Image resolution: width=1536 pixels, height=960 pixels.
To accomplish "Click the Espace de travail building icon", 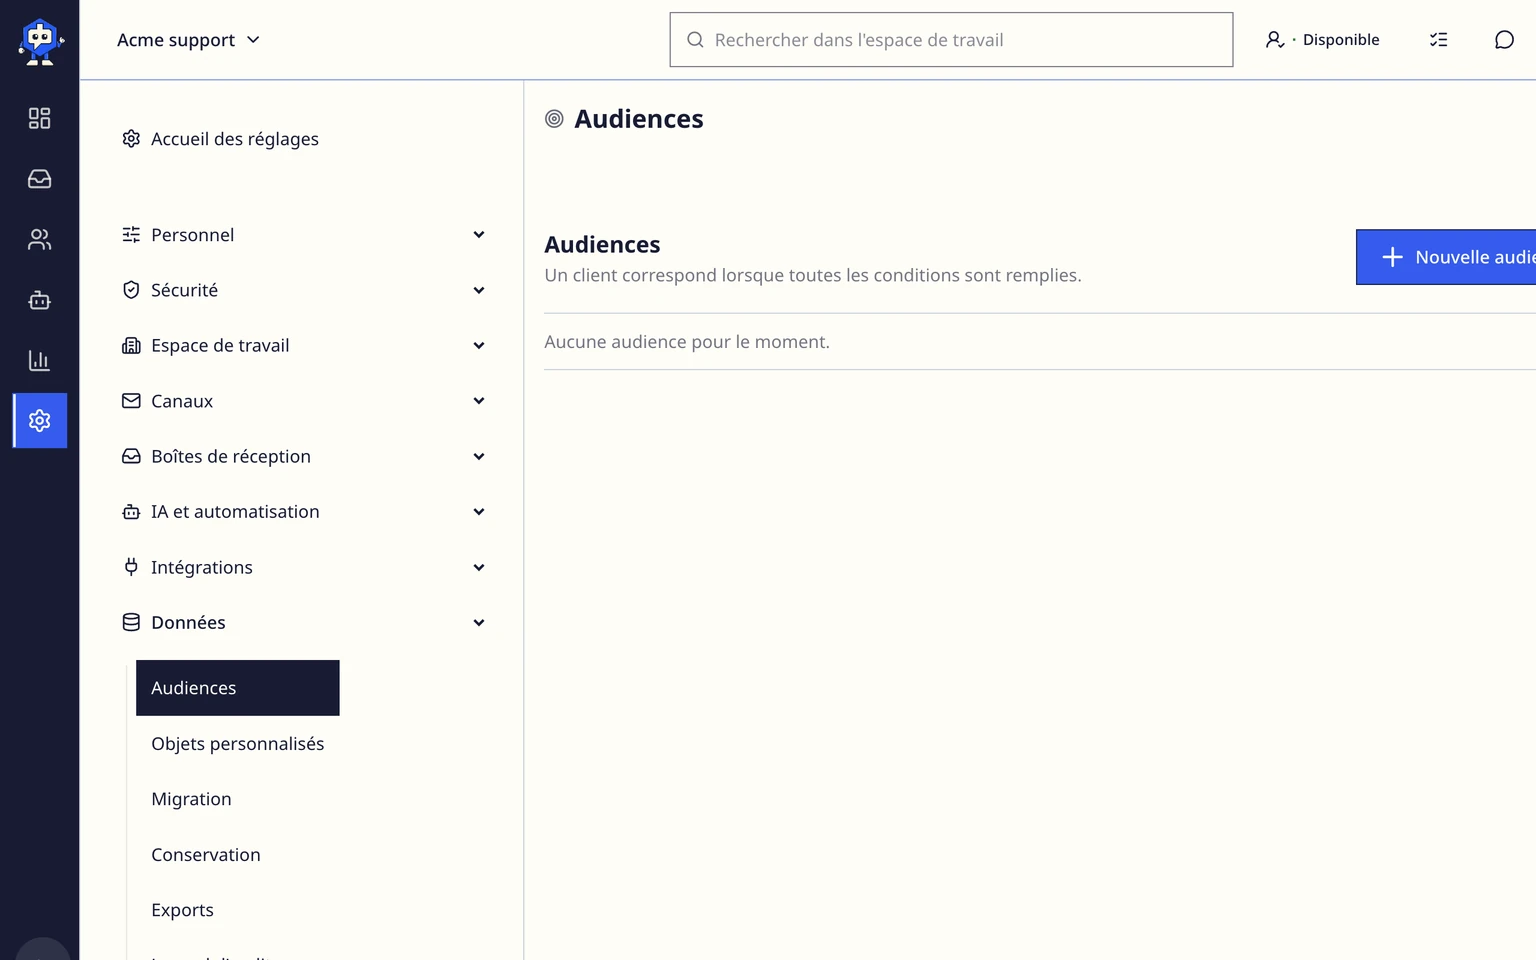I will pyautogui.click(x=131, y=346).
